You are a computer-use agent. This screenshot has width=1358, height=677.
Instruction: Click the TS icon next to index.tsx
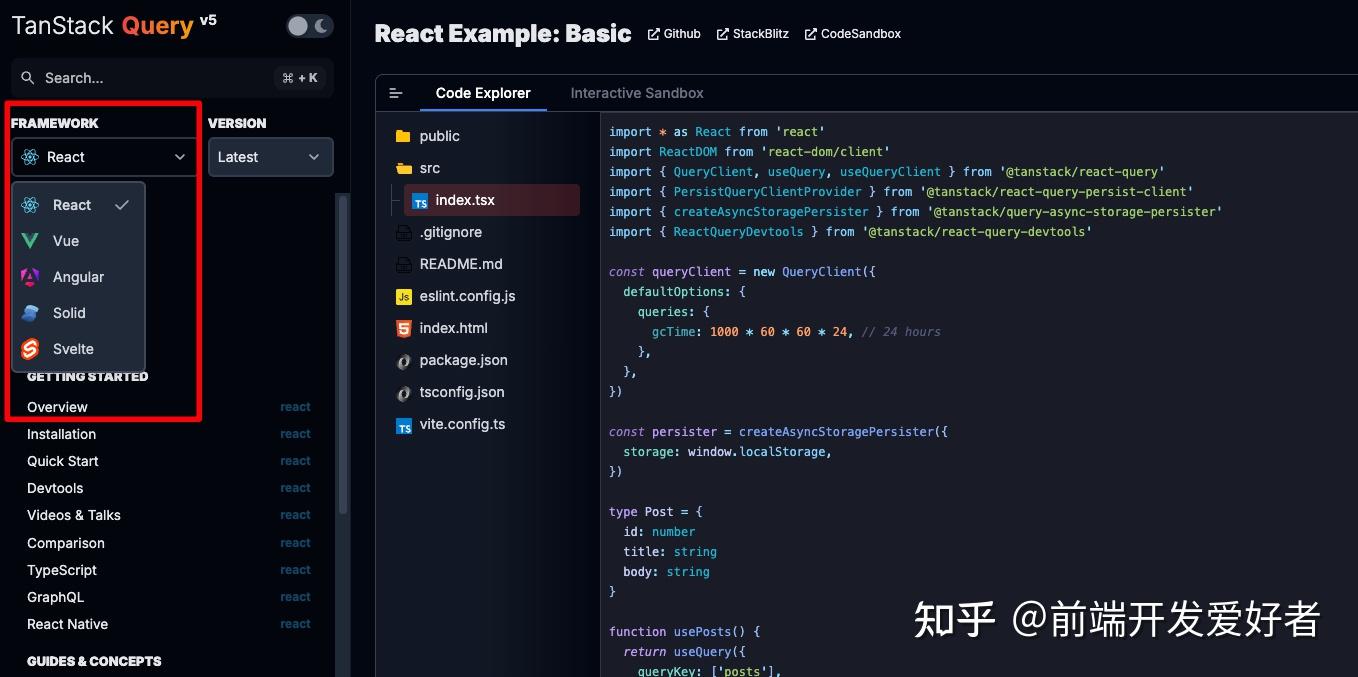pos(420,201)
